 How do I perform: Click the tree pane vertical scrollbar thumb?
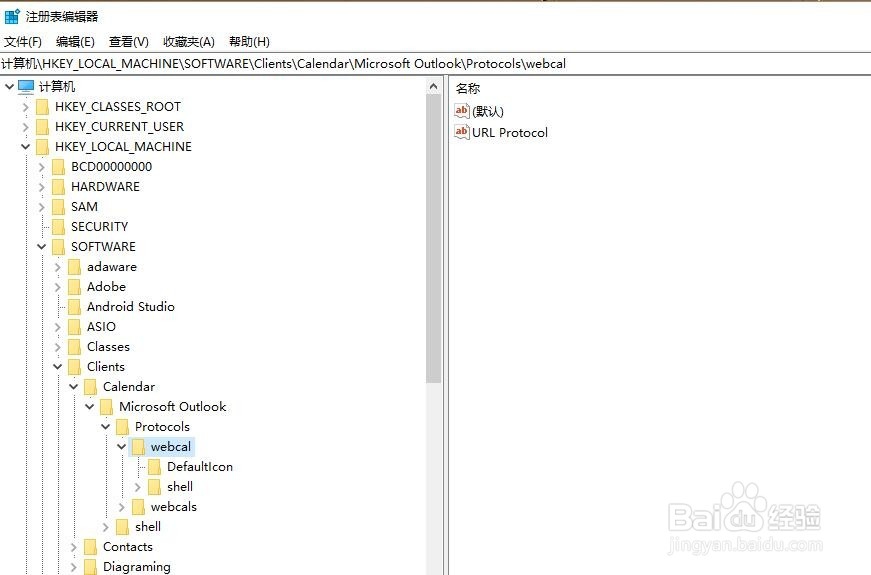434,238
